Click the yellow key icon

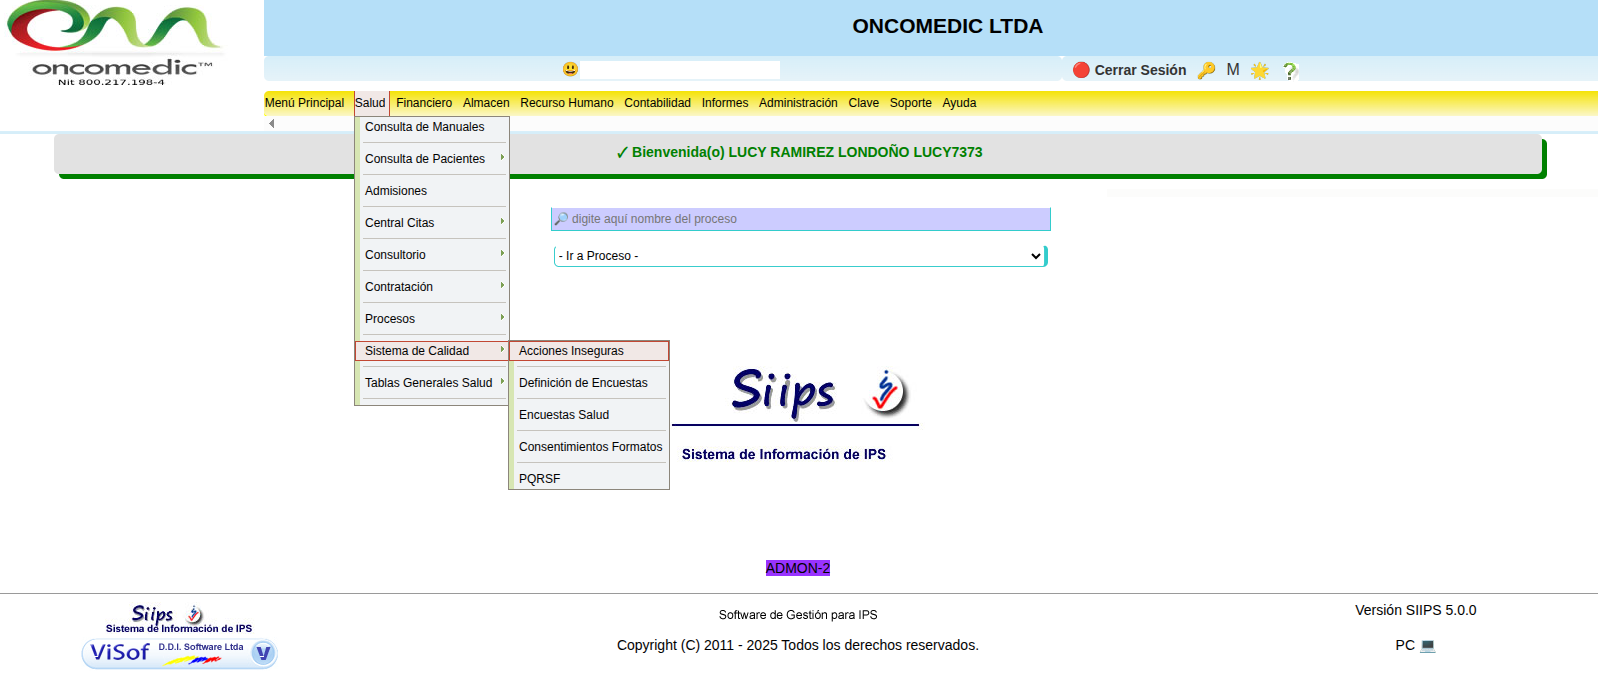click(x=1206, y=70)
